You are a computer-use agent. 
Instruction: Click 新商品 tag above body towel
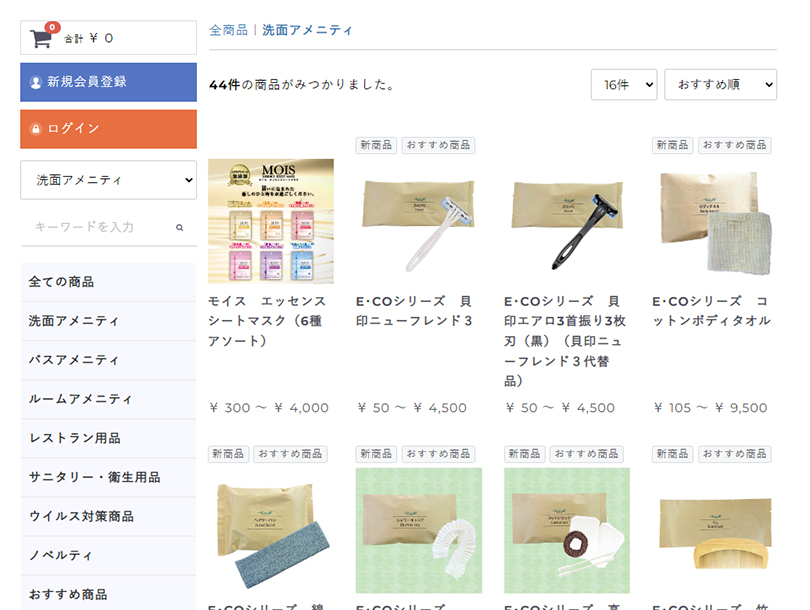(673, 145)
